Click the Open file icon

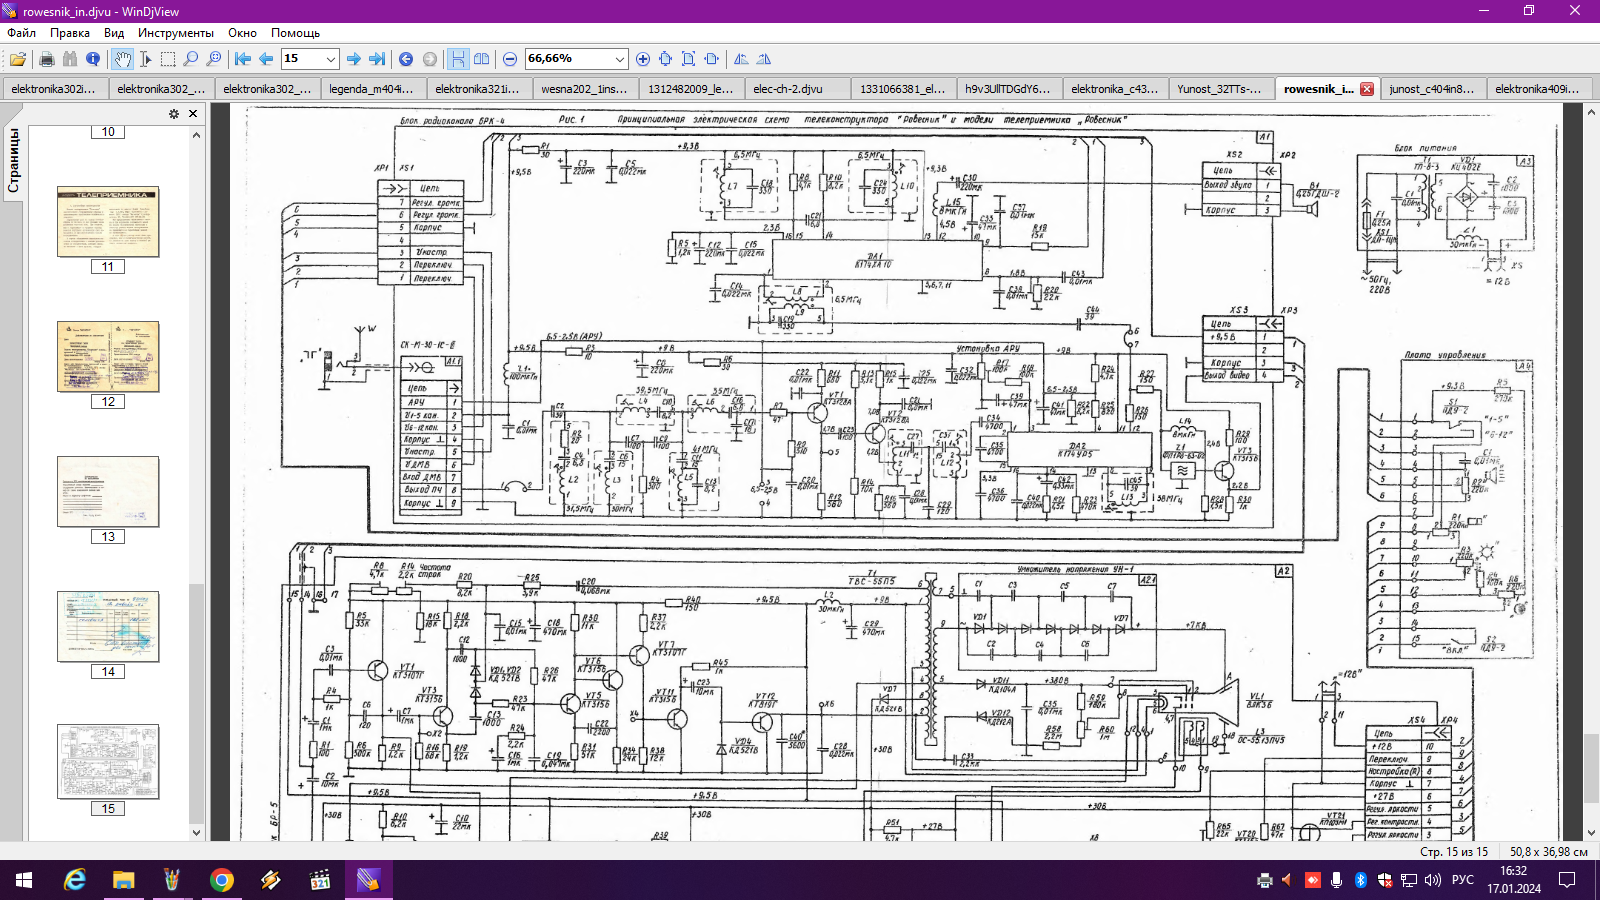pos(18,59)
